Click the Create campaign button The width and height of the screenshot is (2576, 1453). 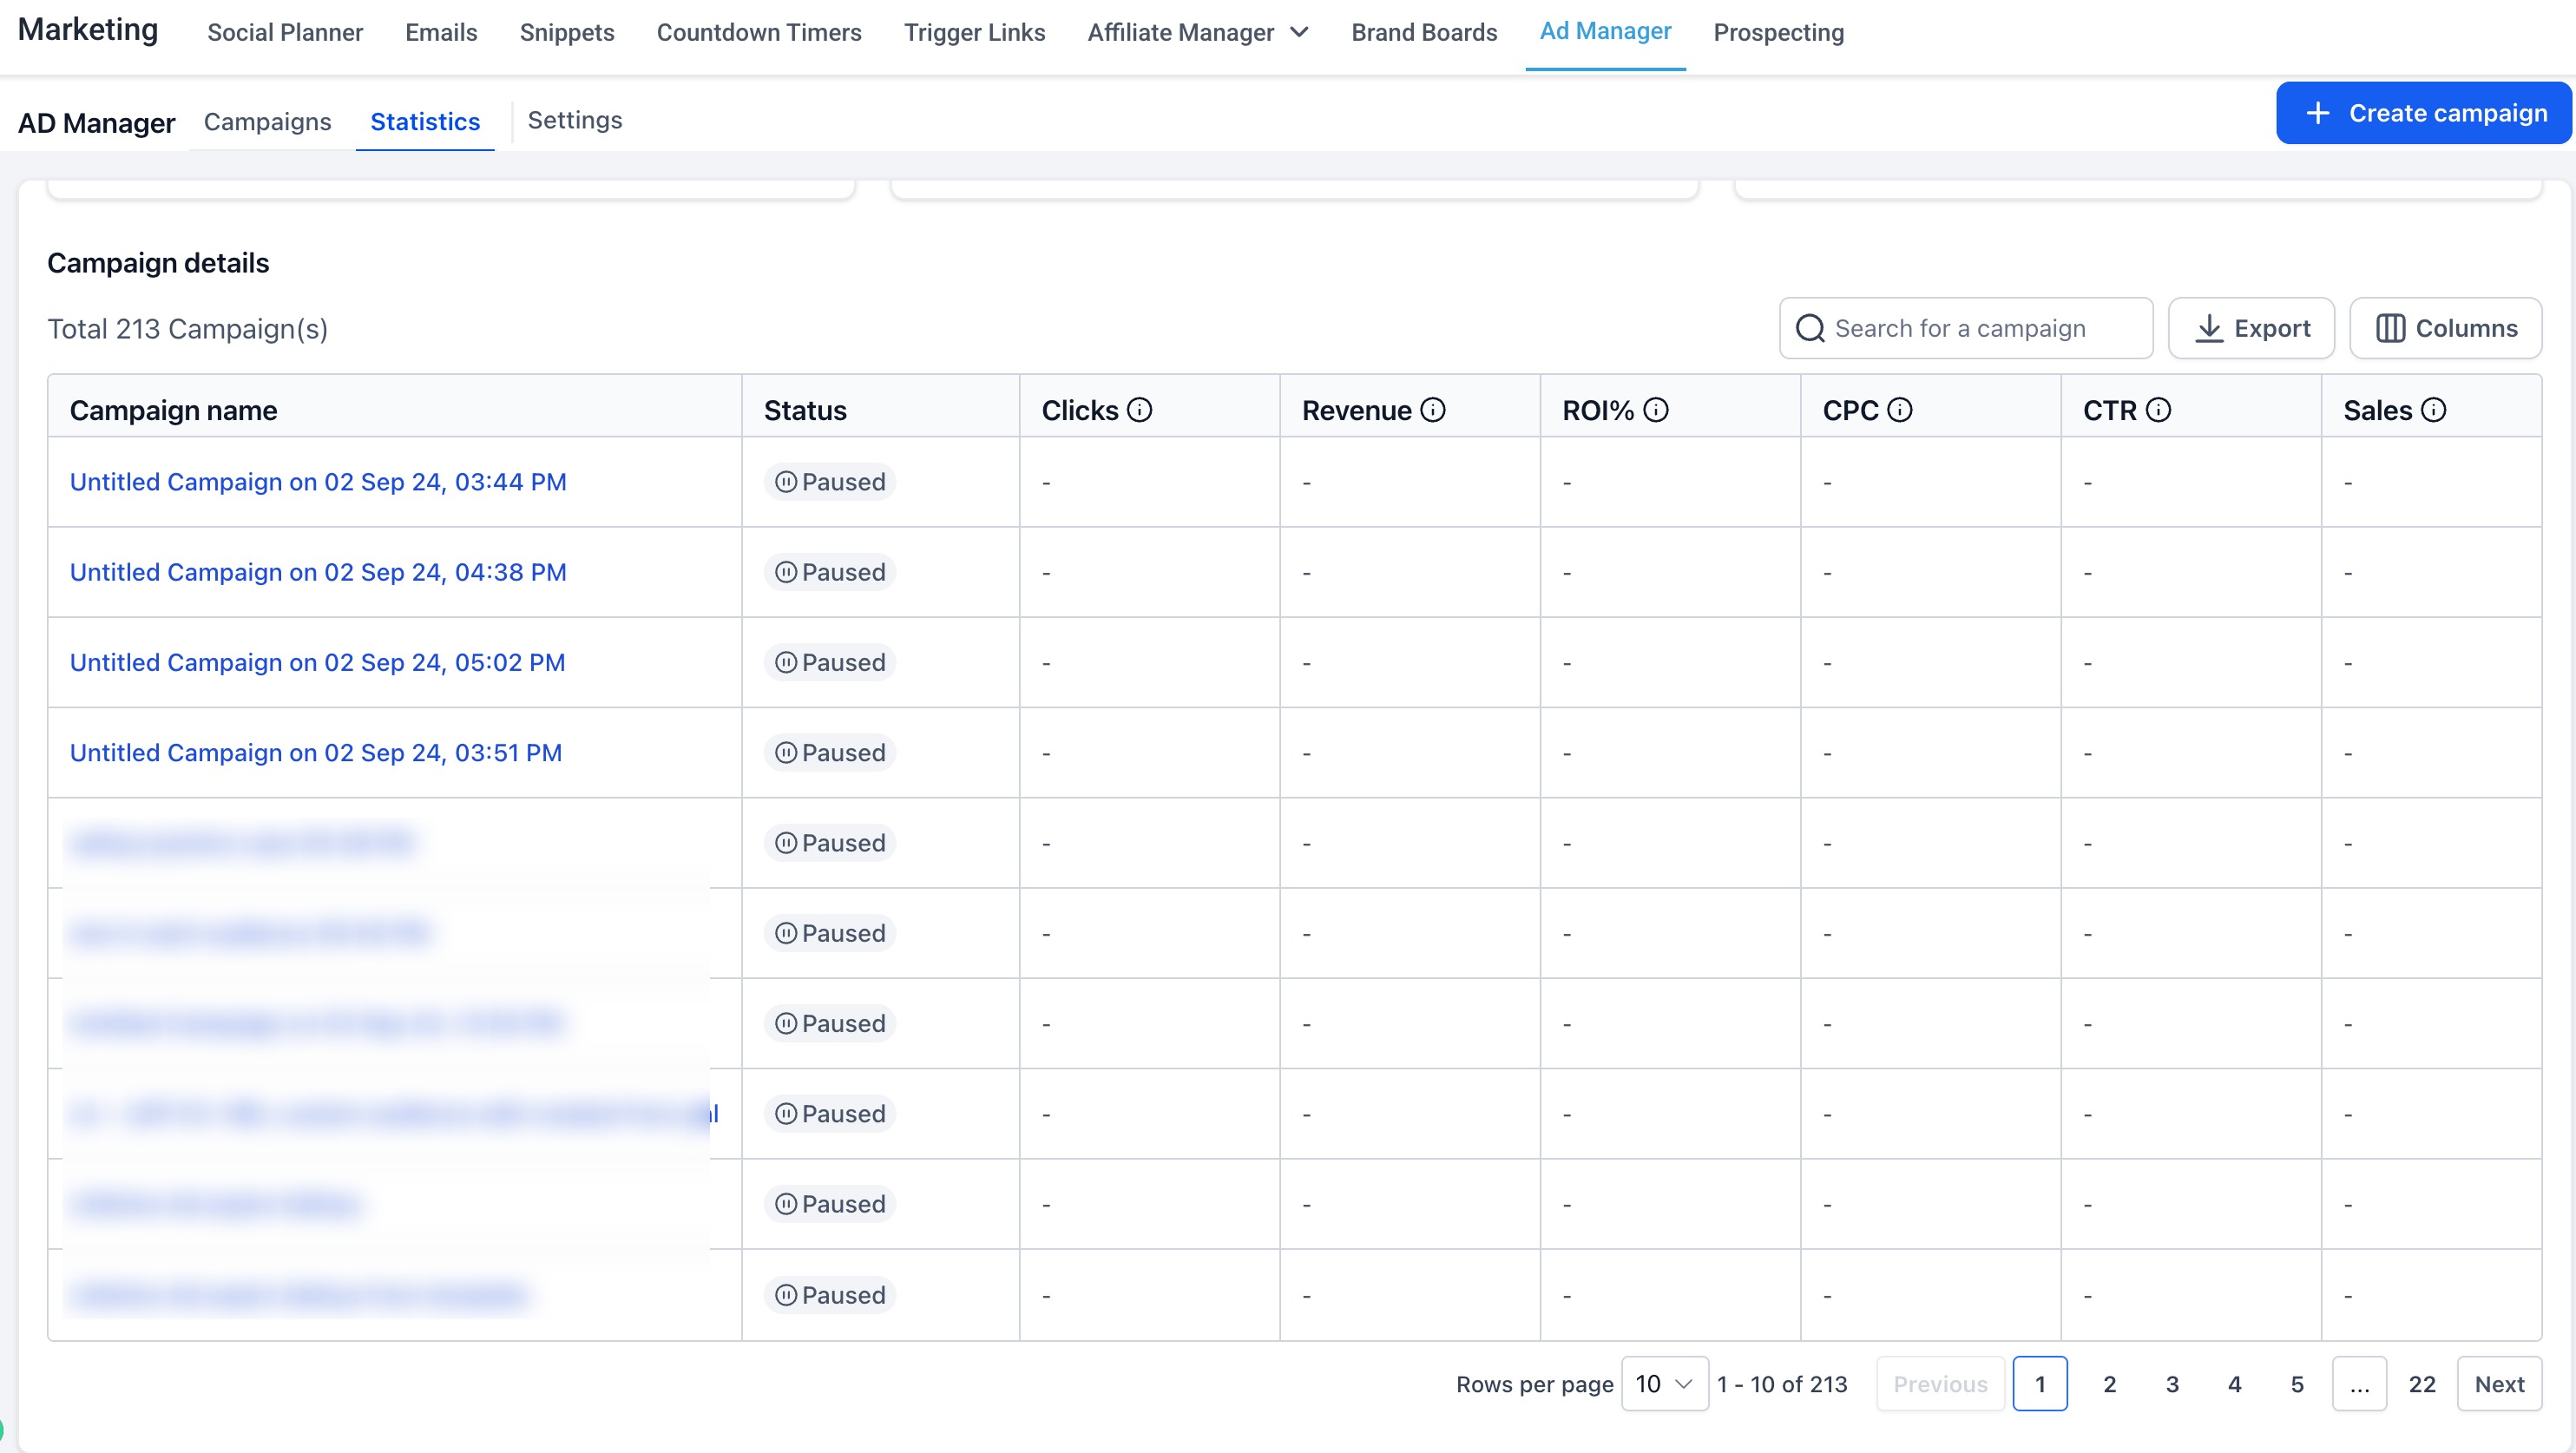click(2424, 113)
